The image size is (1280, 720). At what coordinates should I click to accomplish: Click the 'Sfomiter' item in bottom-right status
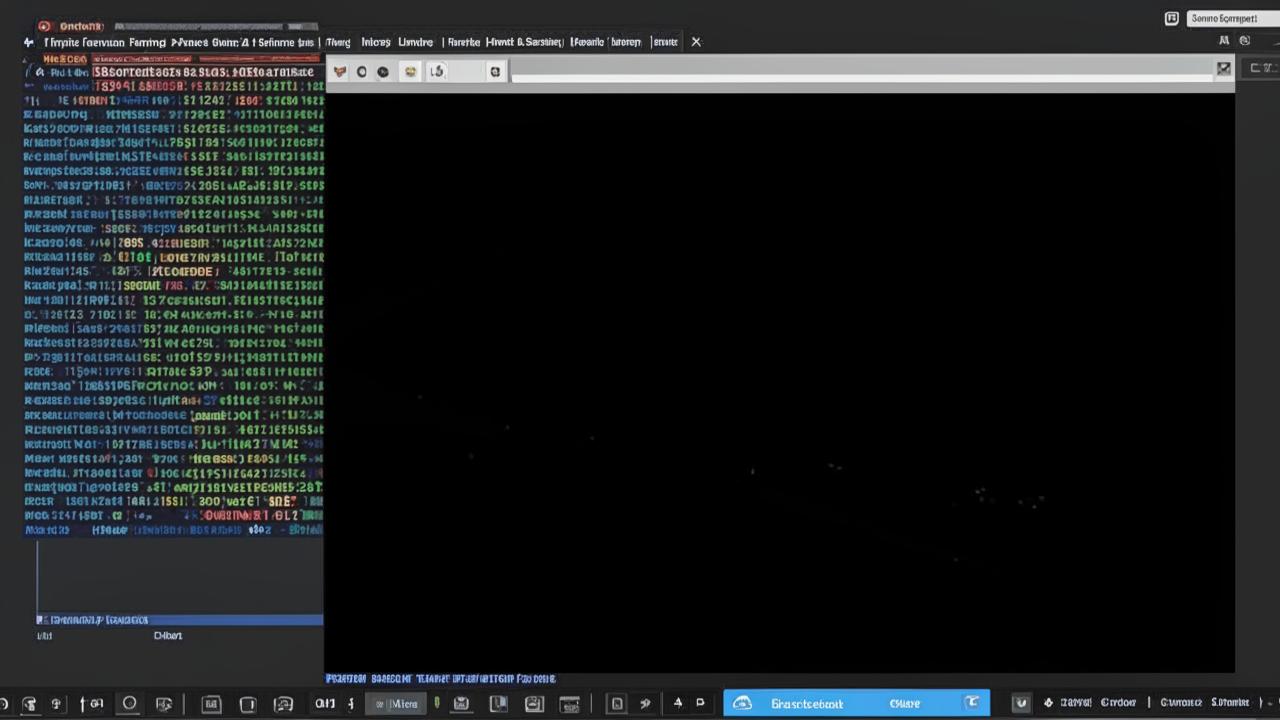click(1230, 703)
